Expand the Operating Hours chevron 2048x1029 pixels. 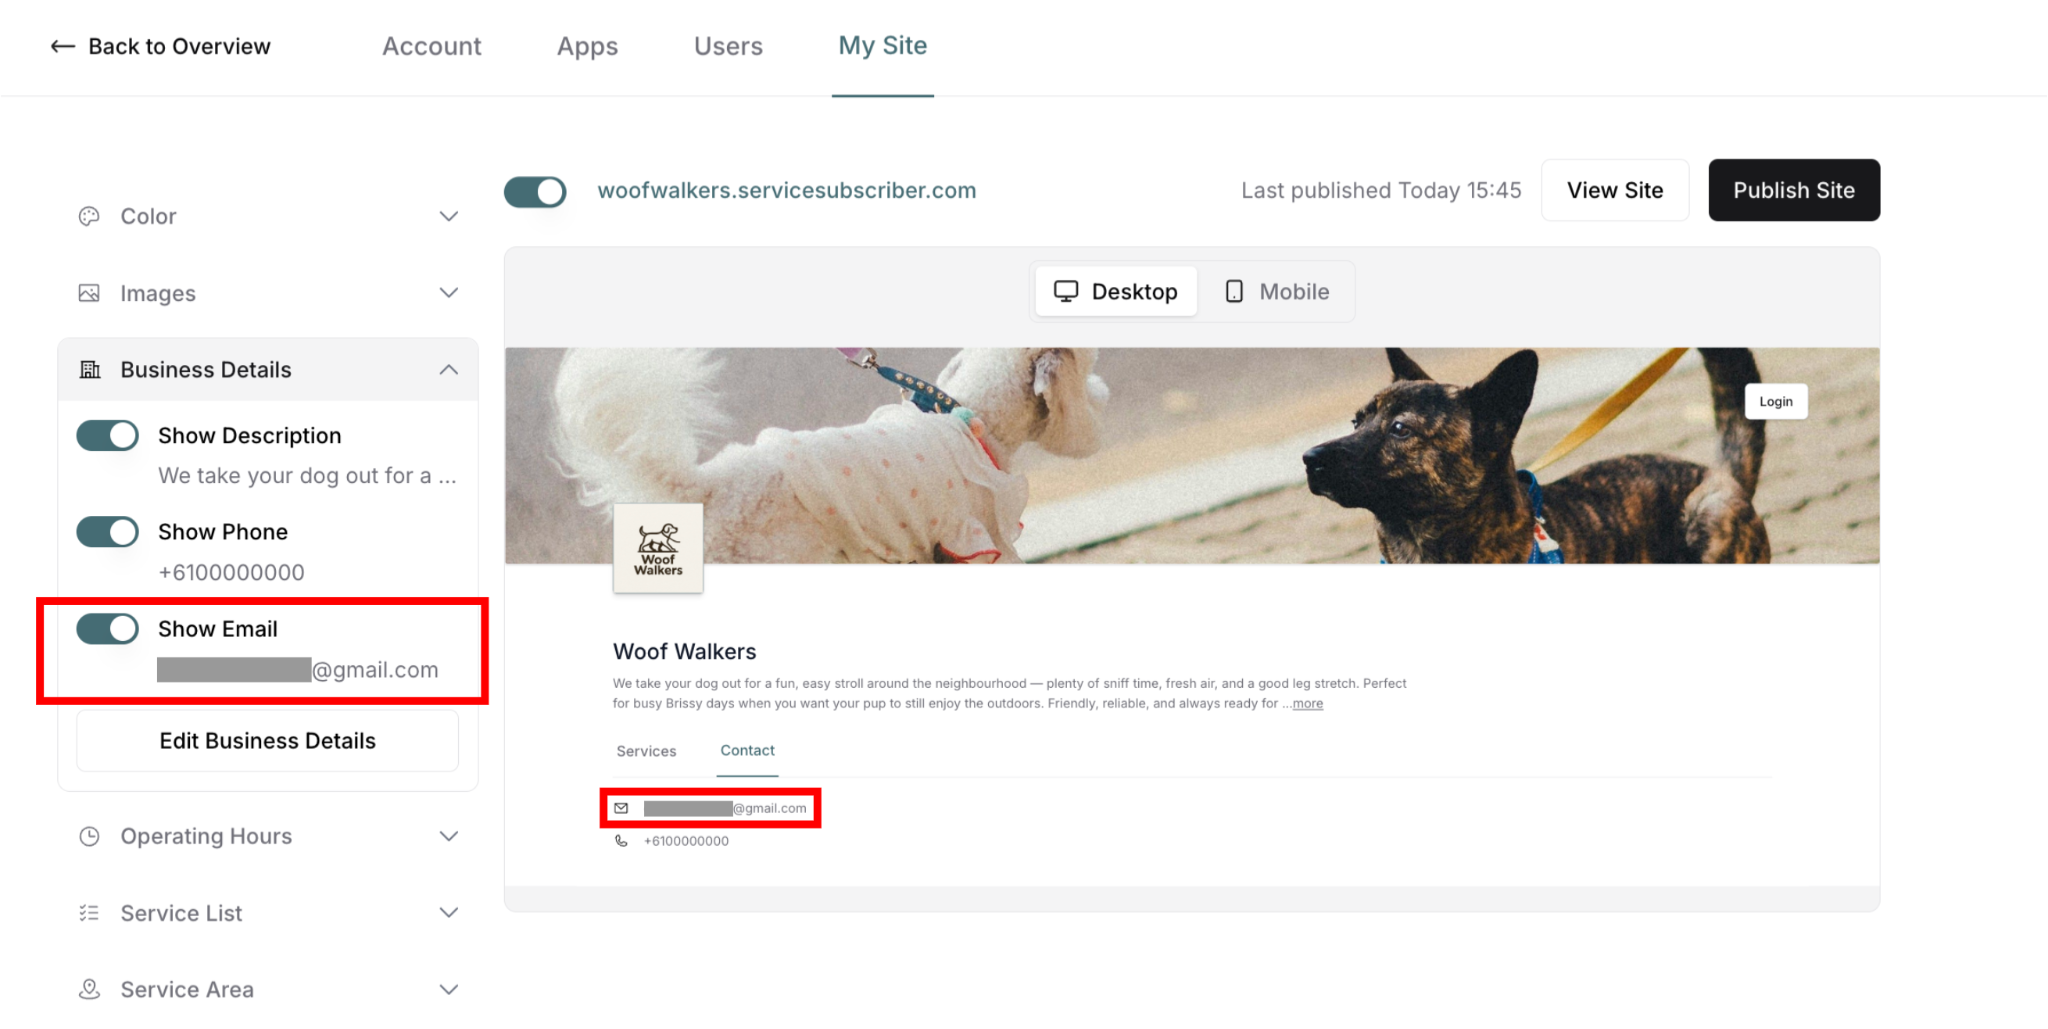pos(449,836)
